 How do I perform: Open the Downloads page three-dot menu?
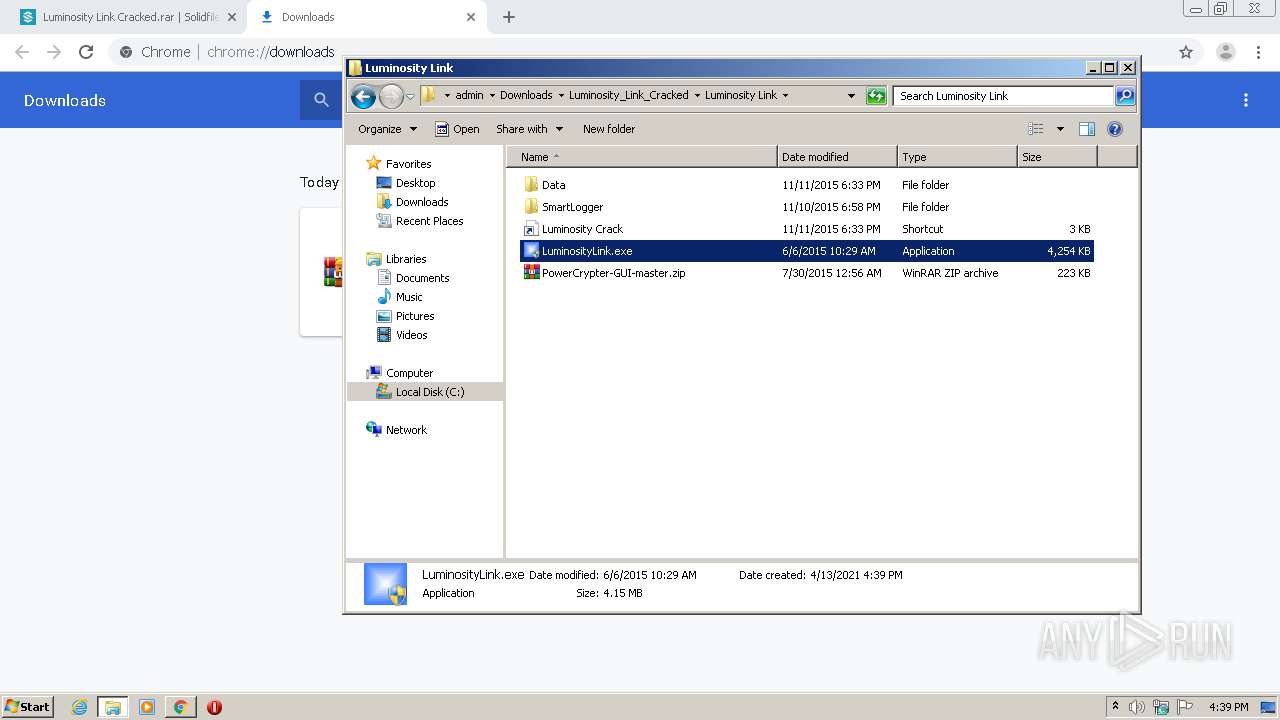coord(1246,100)
